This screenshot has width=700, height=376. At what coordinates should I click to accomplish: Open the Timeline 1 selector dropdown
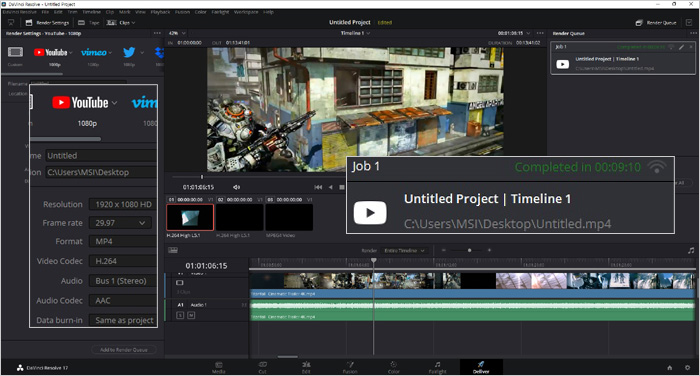click(x=356, y=33)
